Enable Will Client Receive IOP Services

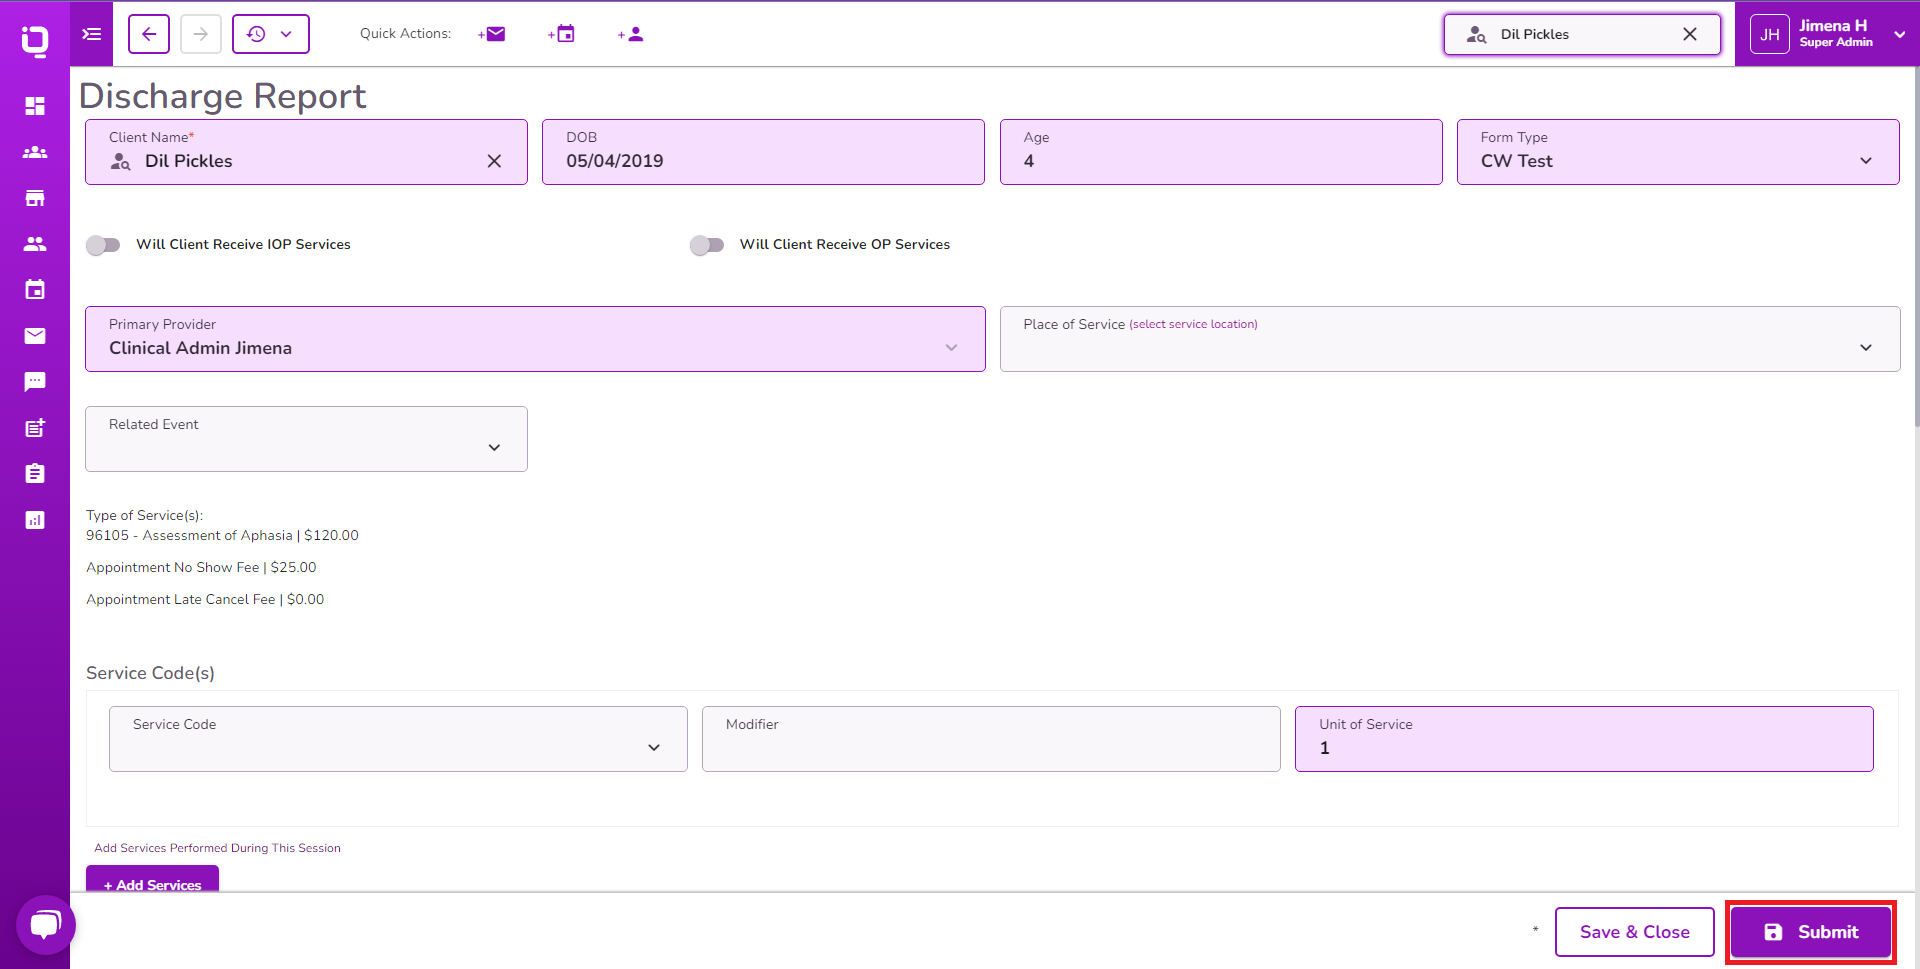(103, 245)
